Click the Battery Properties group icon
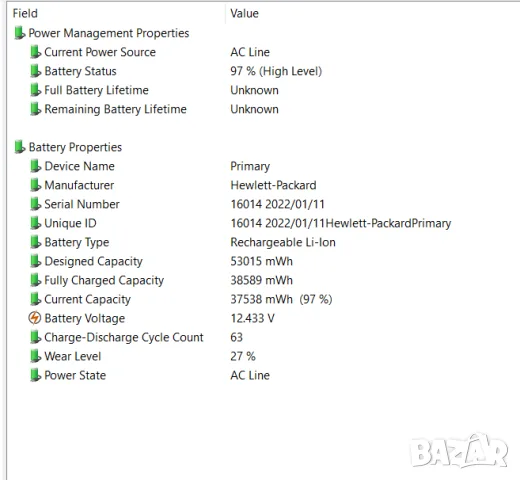 coord(20,147)
